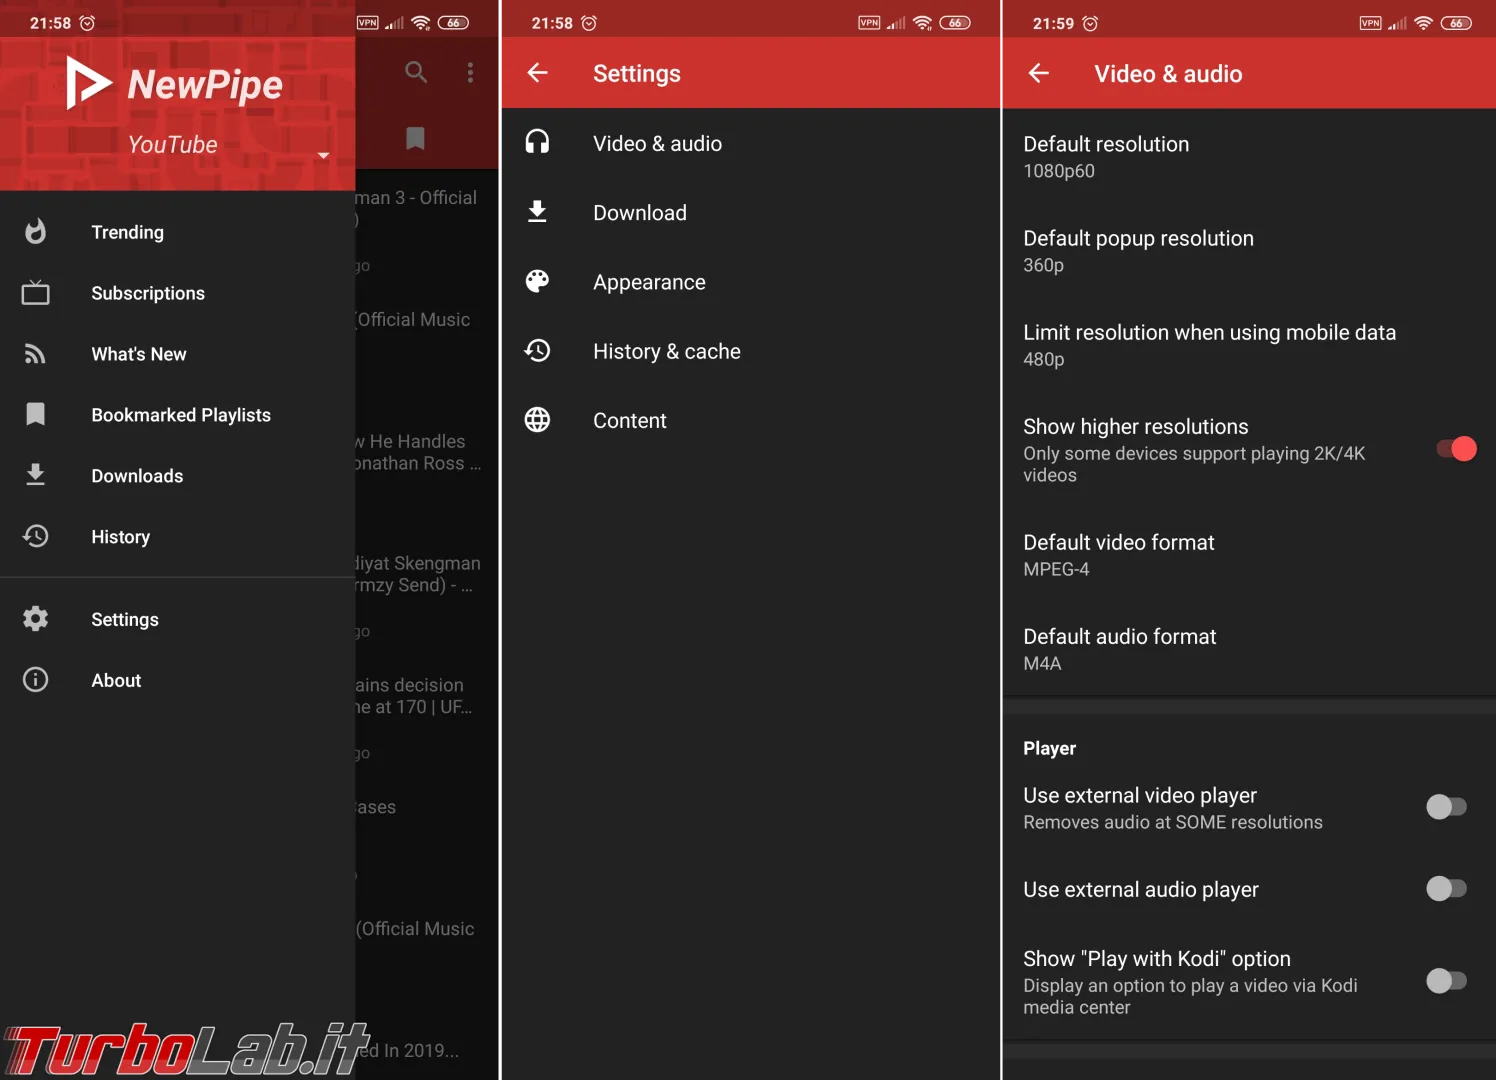The image size is (1496, 1080).
Task: Open Video & audio settings entry
Action: click(751, 143)
